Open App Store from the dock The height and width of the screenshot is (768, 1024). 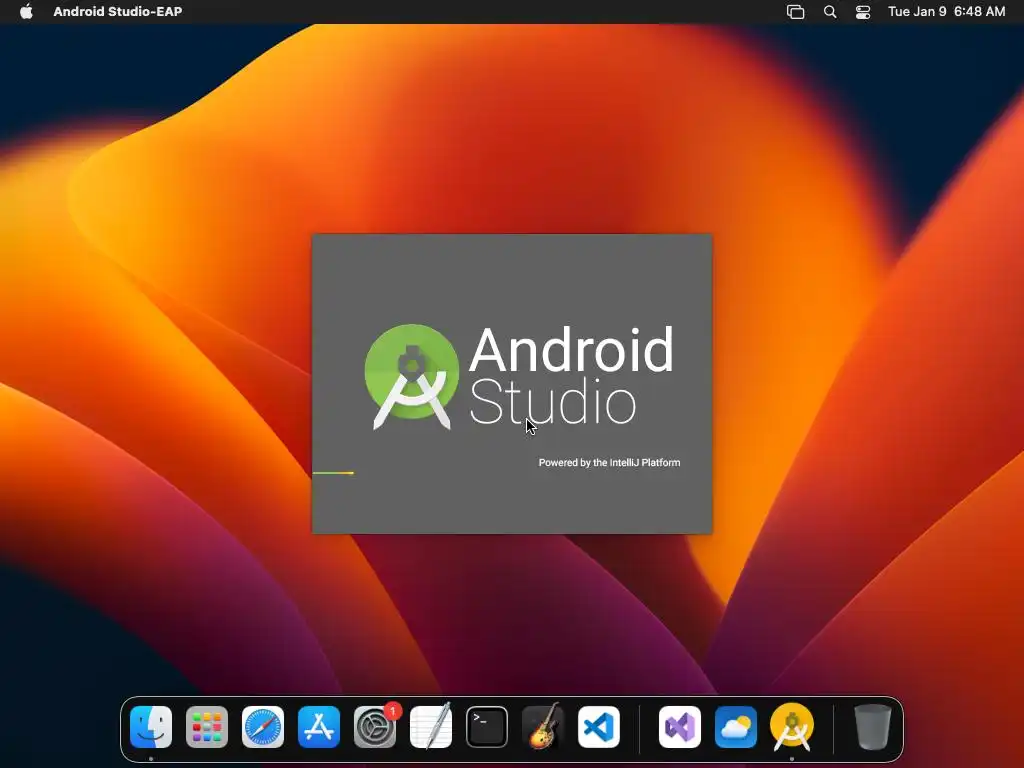pyautogui.click(x=319, y=727)
